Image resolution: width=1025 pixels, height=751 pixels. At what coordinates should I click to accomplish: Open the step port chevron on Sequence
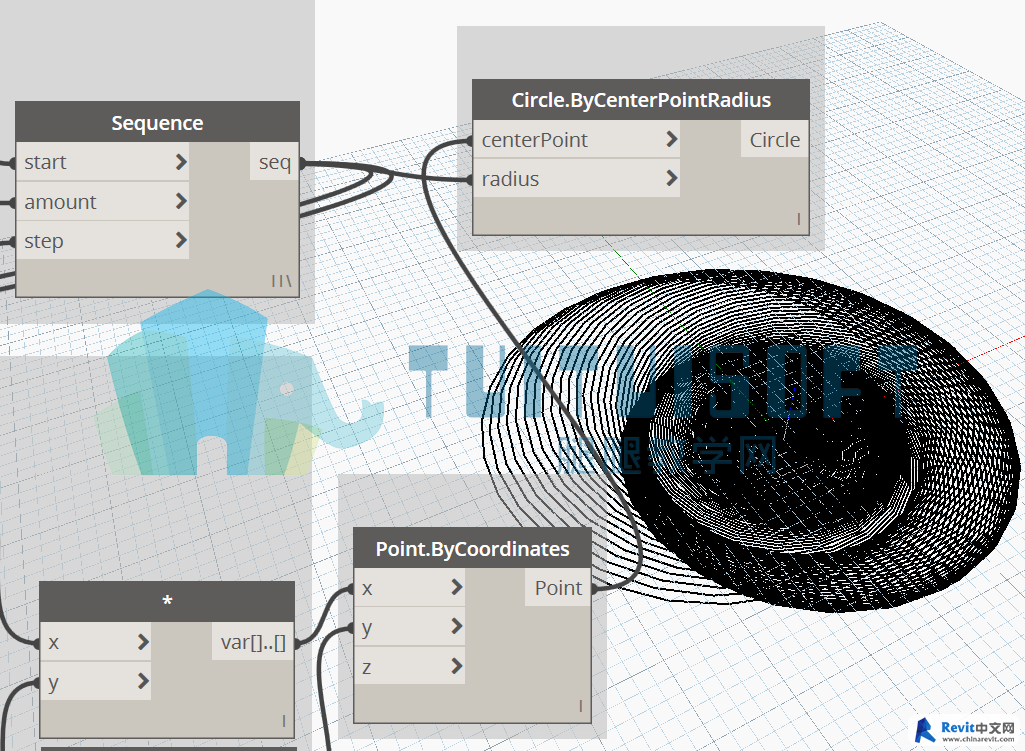(x=180, y=240)
